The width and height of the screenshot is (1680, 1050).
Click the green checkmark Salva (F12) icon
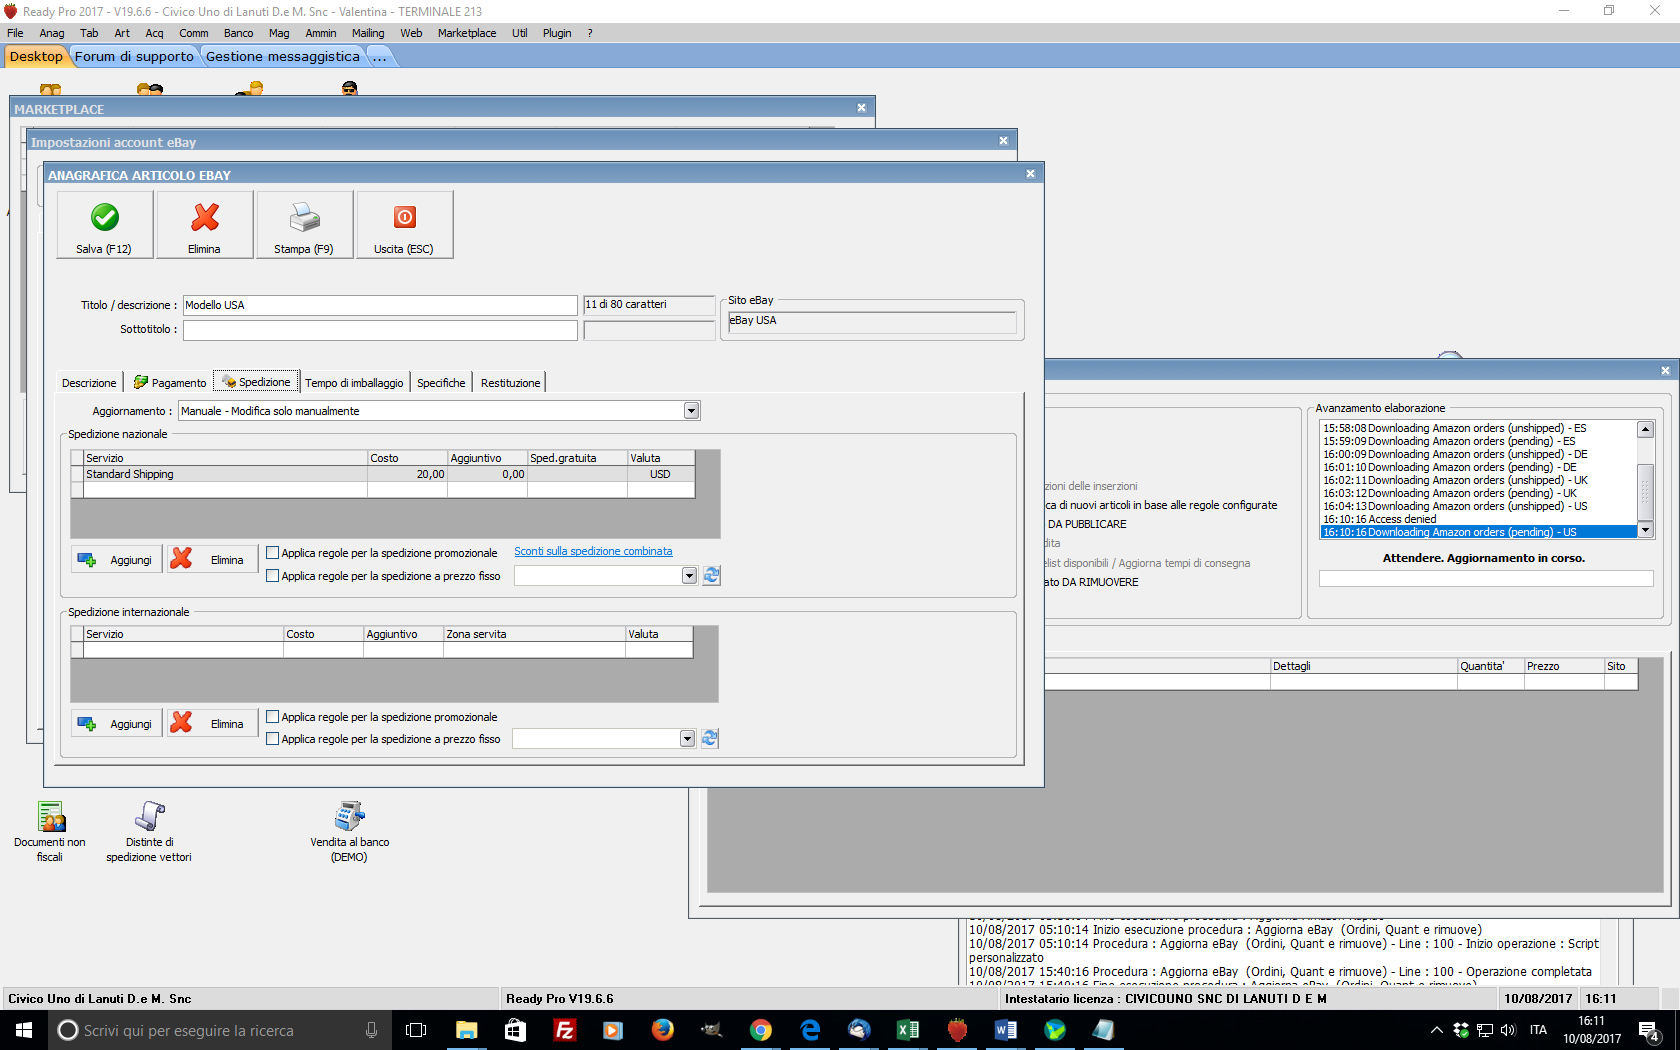tap(105, 217)
